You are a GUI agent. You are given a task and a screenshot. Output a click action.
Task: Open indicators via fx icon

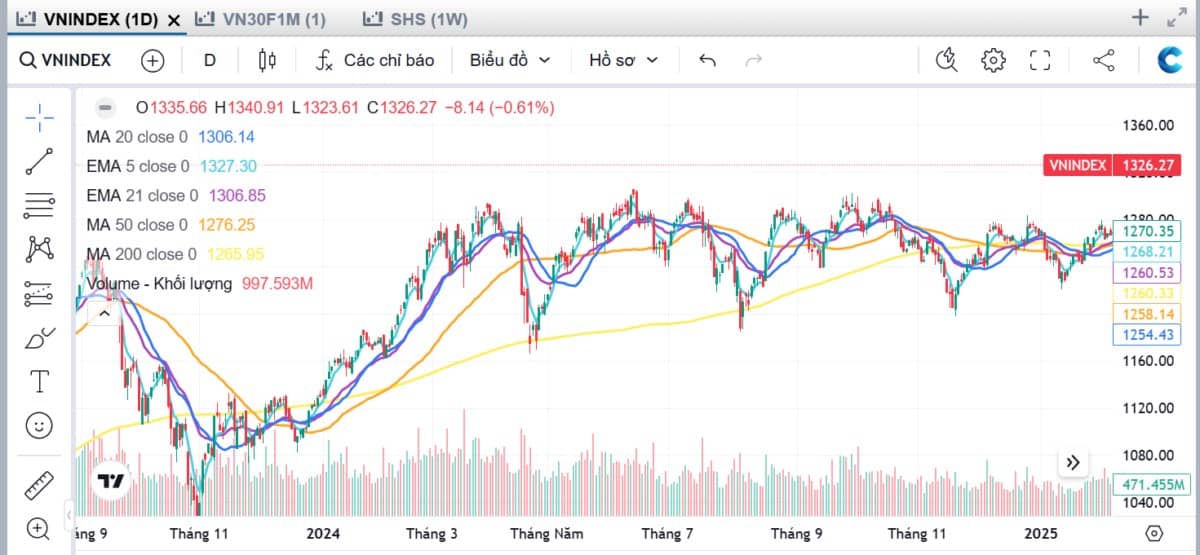tap(324, 60)
